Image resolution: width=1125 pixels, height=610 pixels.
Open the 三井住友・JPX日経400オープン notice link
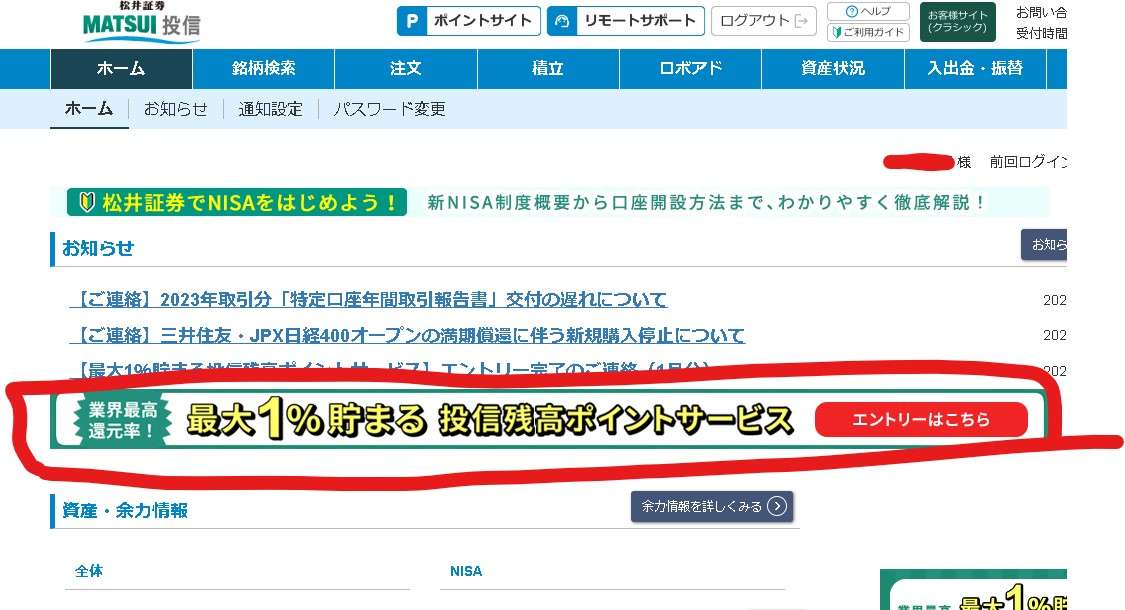[x=408, y=335]
